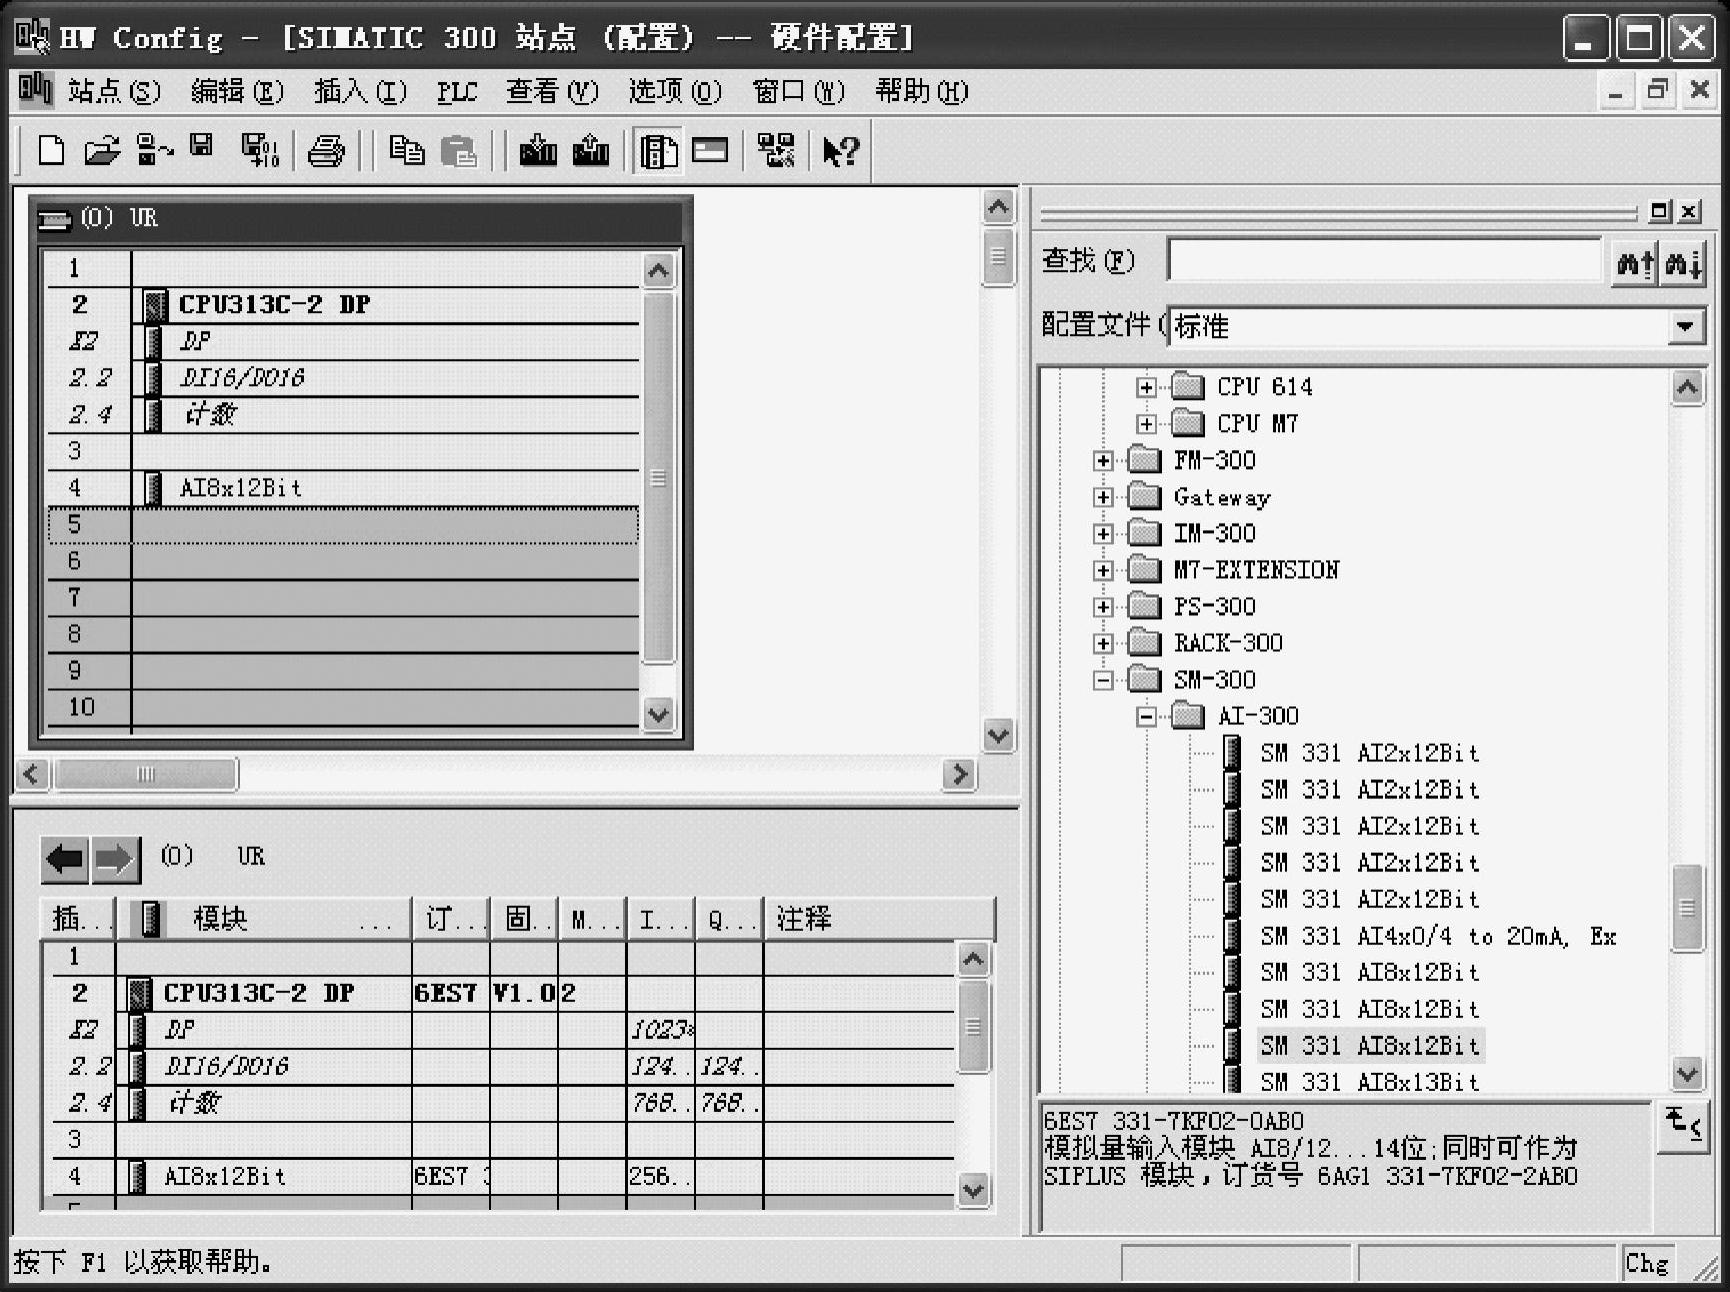Screen dimensions: 1730x1292
Task: Click the New station toolbar icon
Action: 51,150
